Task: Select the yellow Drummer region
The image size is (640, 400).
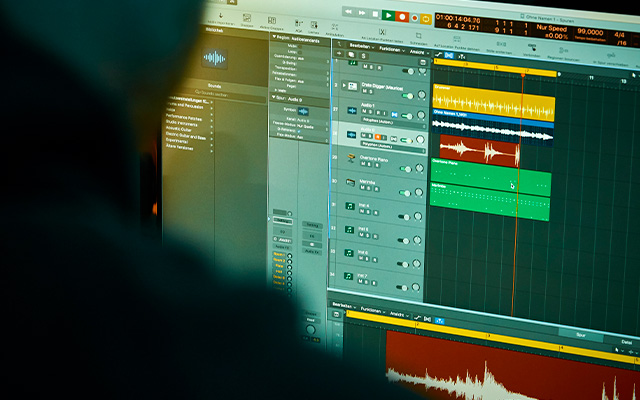Action: pyautogui.click(x=493, y=102)
